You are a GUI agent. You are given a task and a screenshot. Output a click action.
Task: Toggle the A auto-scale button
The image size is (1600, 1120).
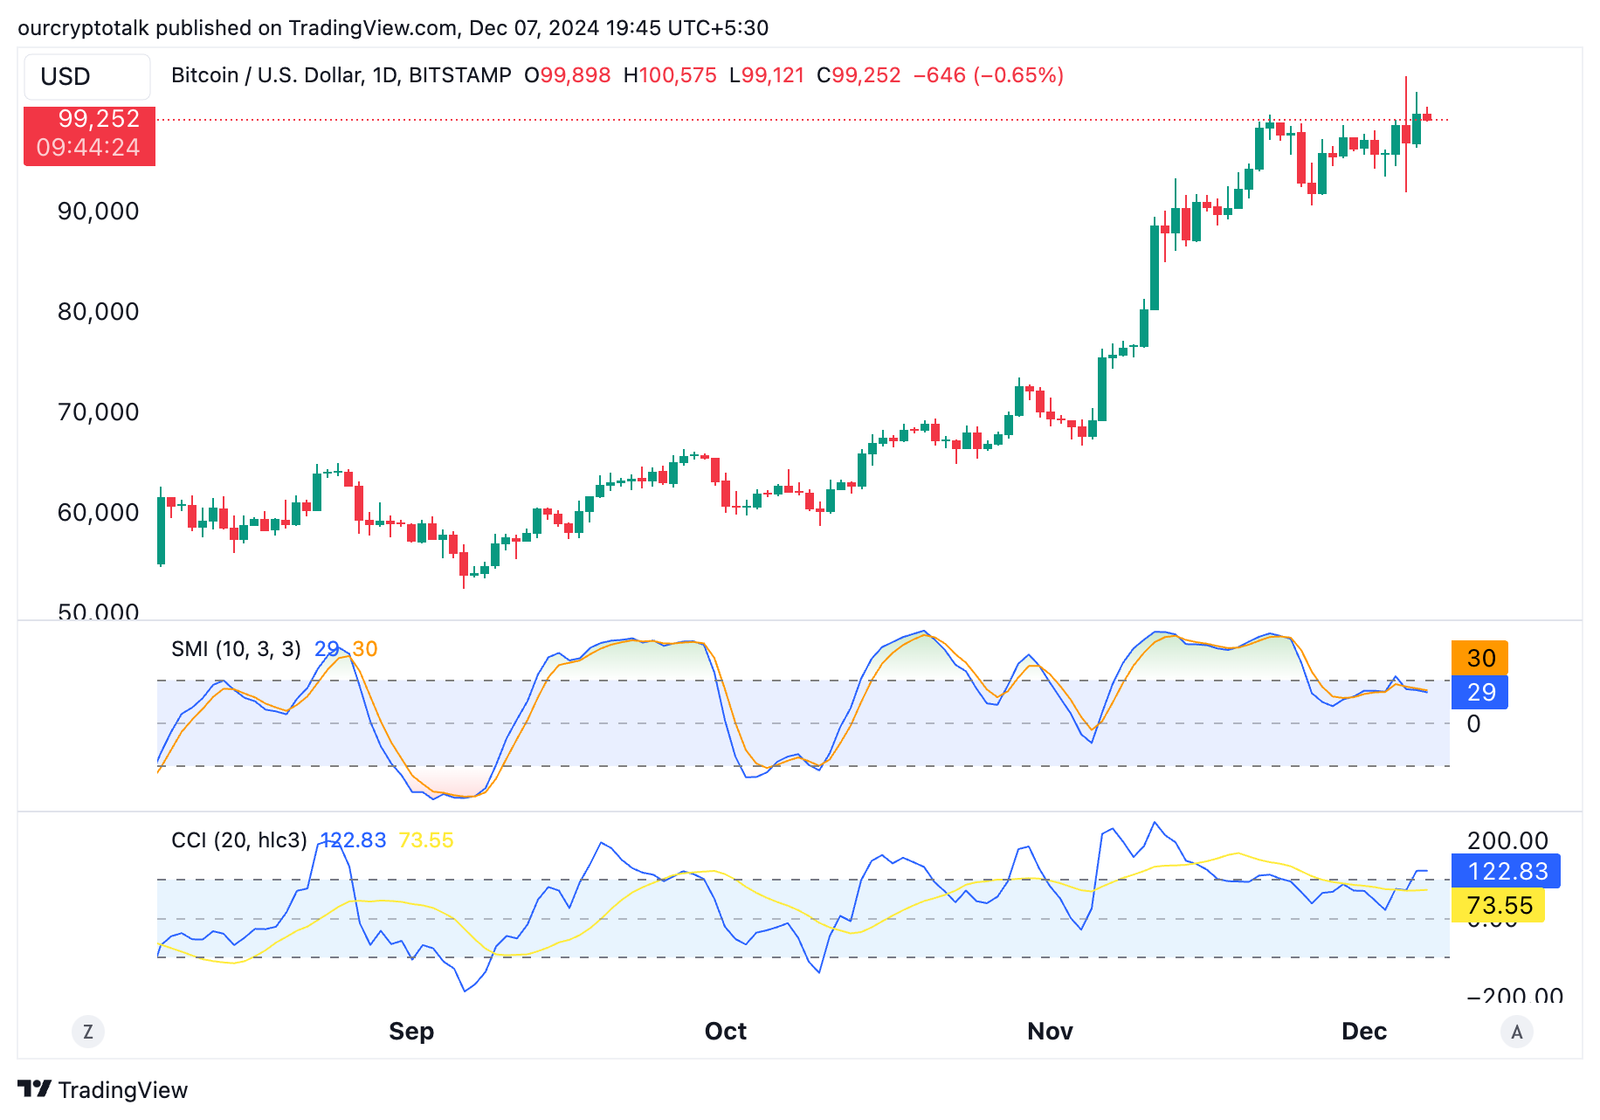click(x=1516, y=1032)
